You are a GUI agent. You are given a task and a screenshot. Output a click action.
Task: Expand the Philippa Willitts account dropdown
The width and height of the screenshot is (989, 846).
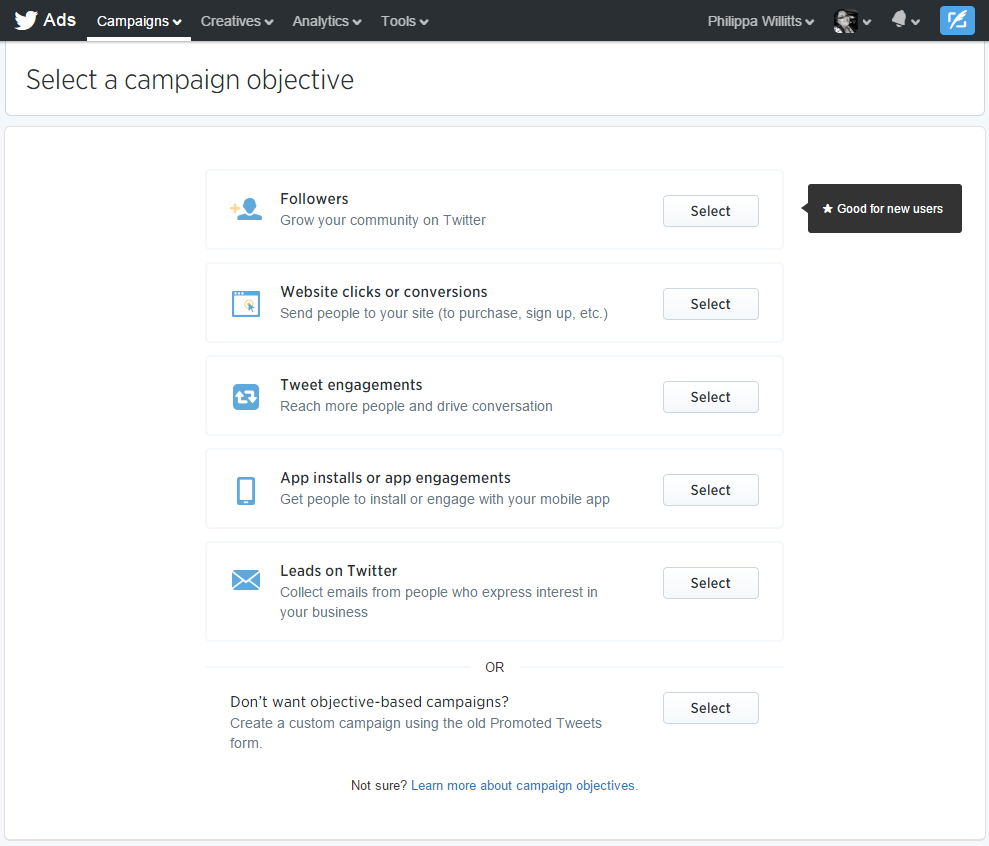tap(761, 21)
